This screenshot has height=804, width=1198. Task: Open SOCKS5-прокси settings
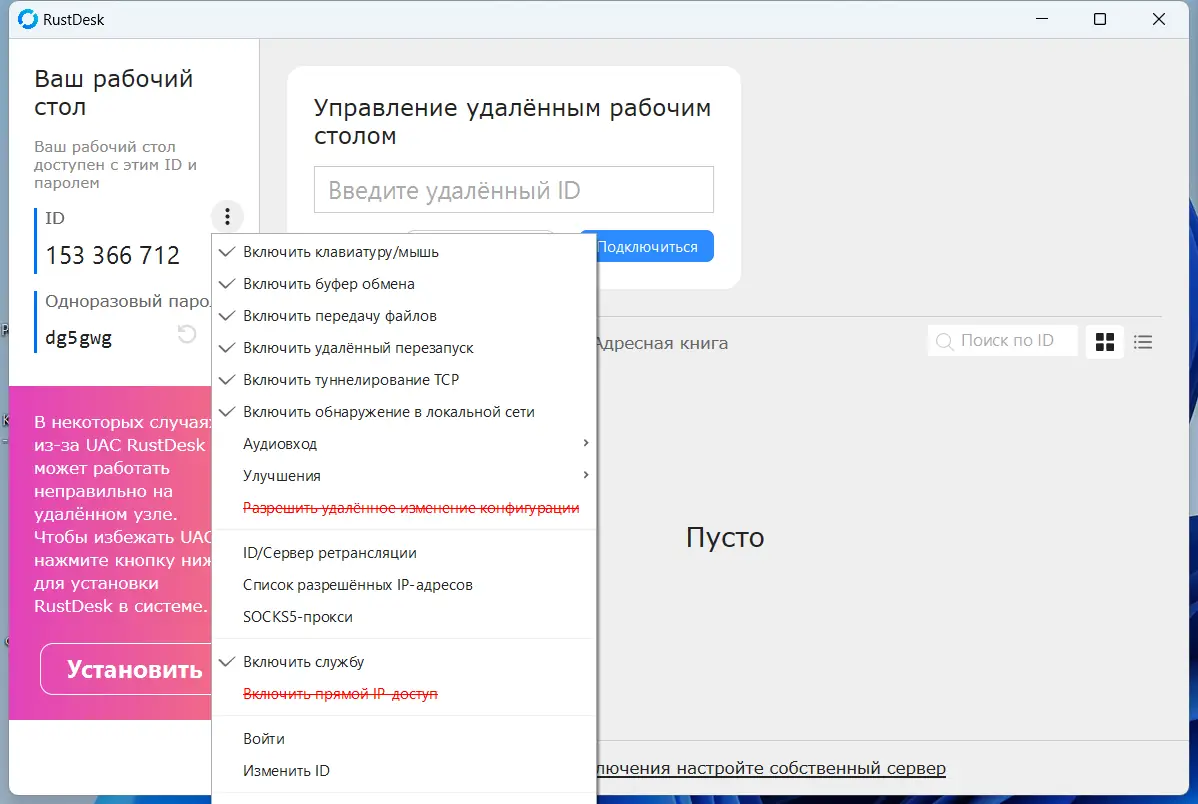point(404,618)
